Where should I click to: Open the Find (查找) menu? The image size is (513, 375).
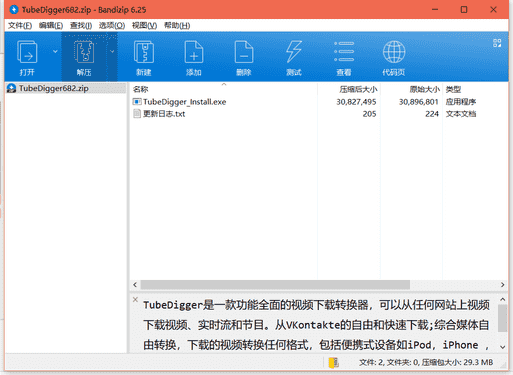coord(81,25)
